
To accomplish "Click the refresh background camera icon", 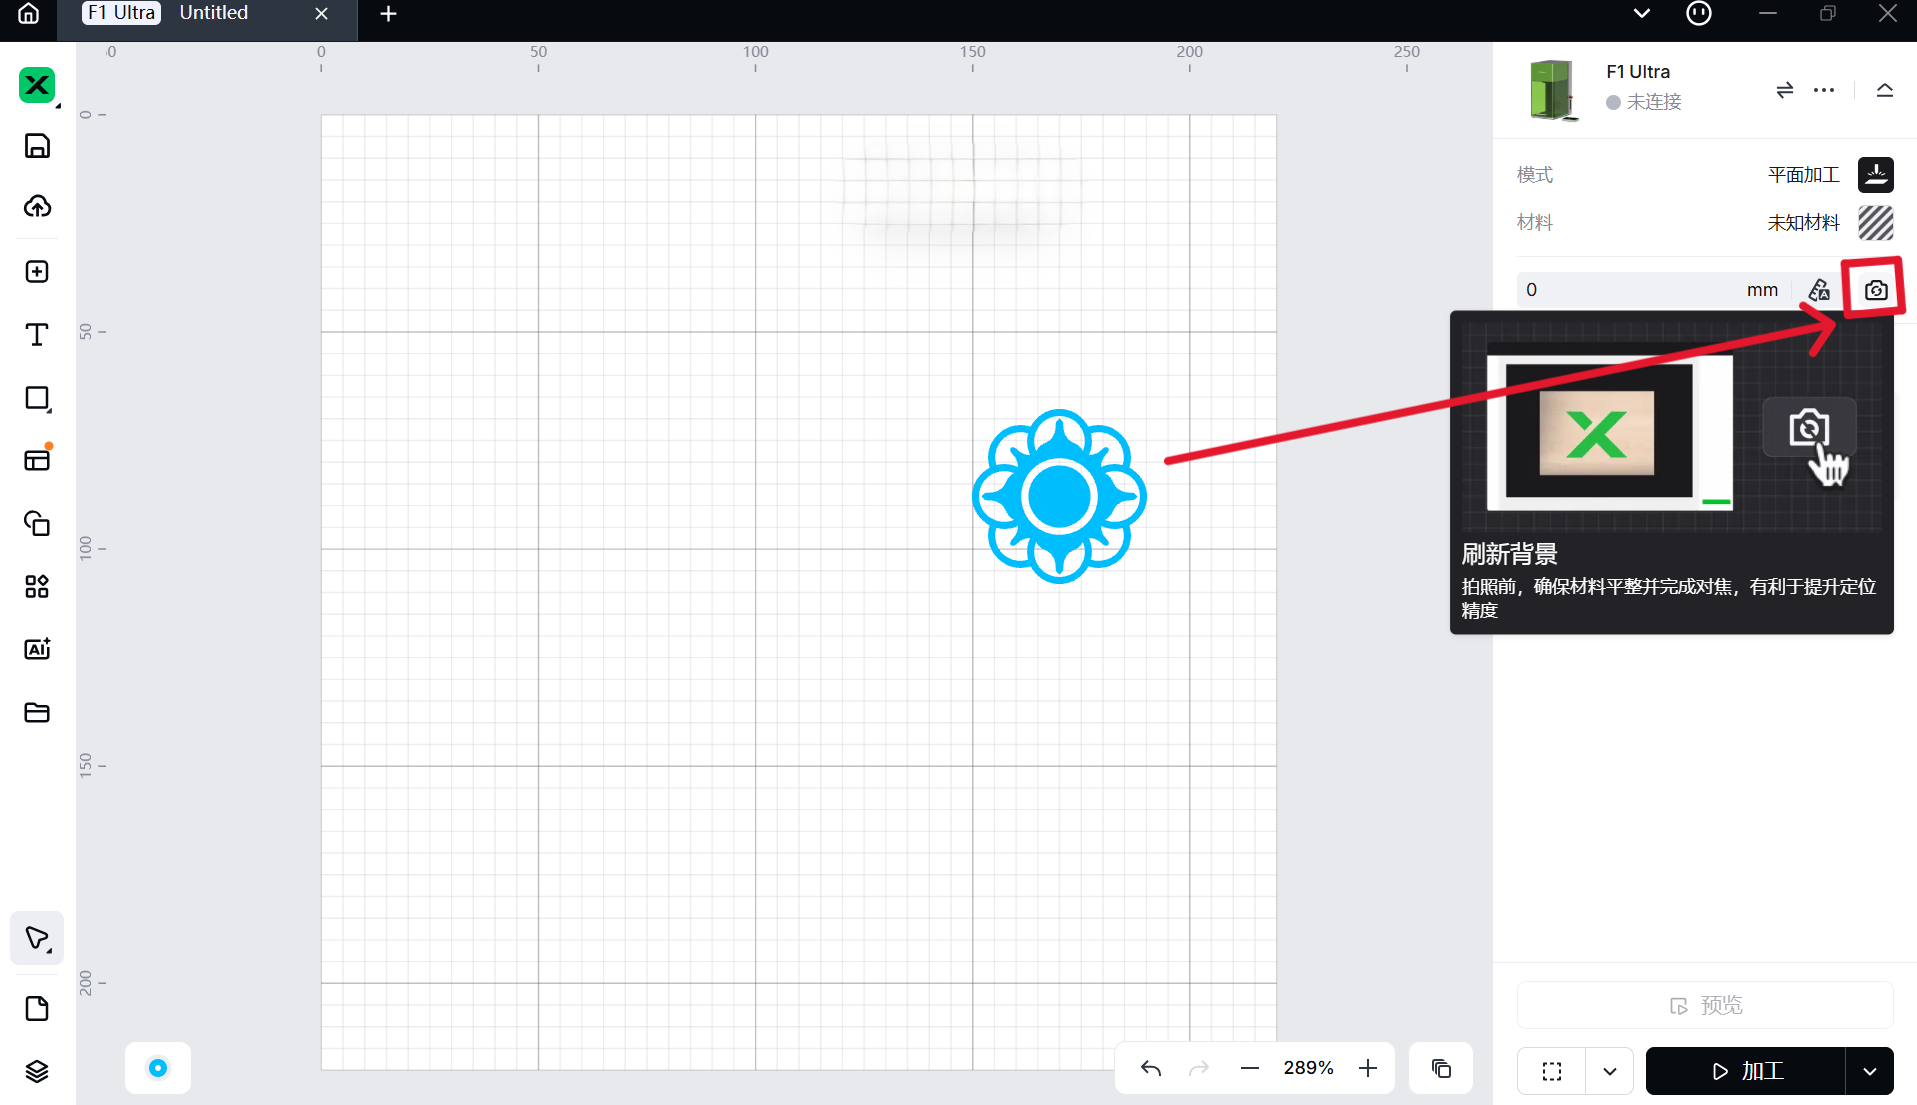I will 1875,290.
